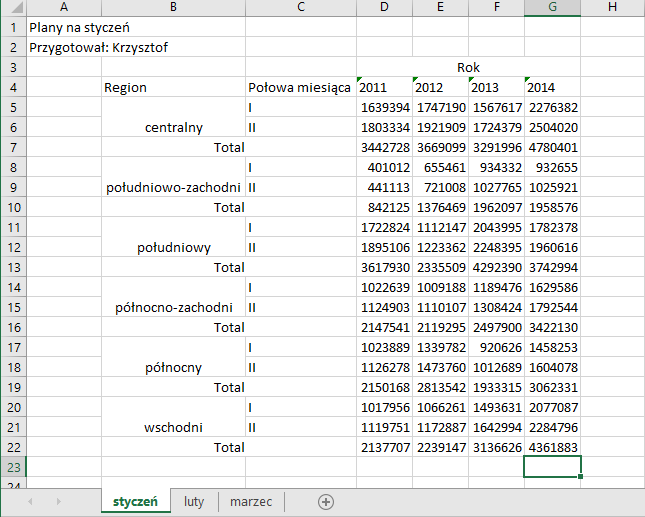Click the cell containing 'Plany na styczeń'
The image size is (645, 517).
pos(80,27)
